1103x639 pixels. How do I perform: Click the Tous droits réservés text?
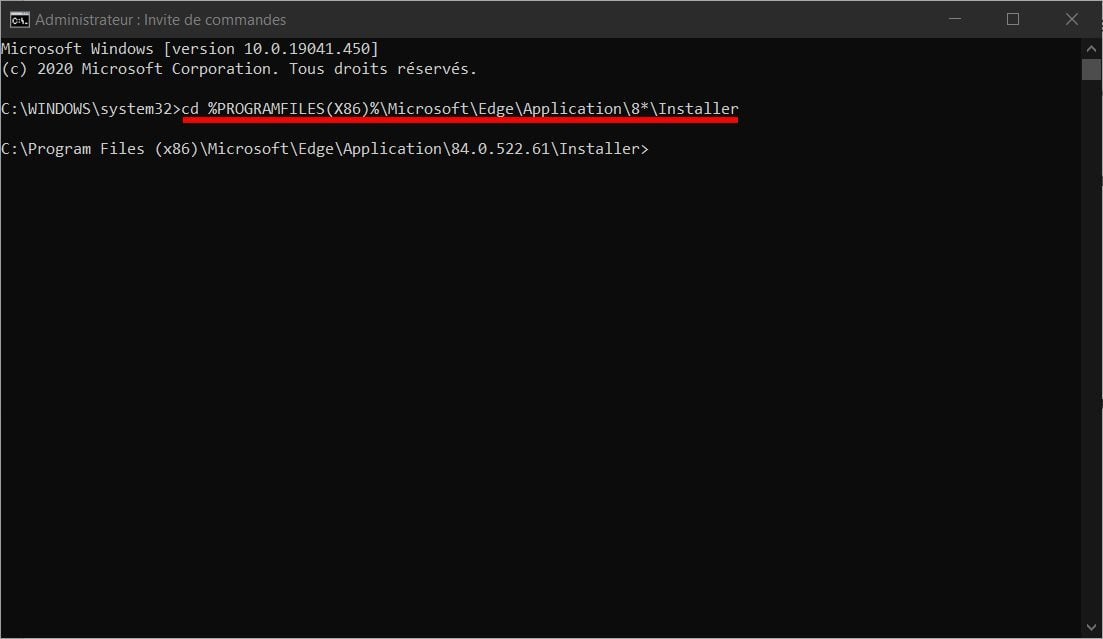(x=383, y=69)
